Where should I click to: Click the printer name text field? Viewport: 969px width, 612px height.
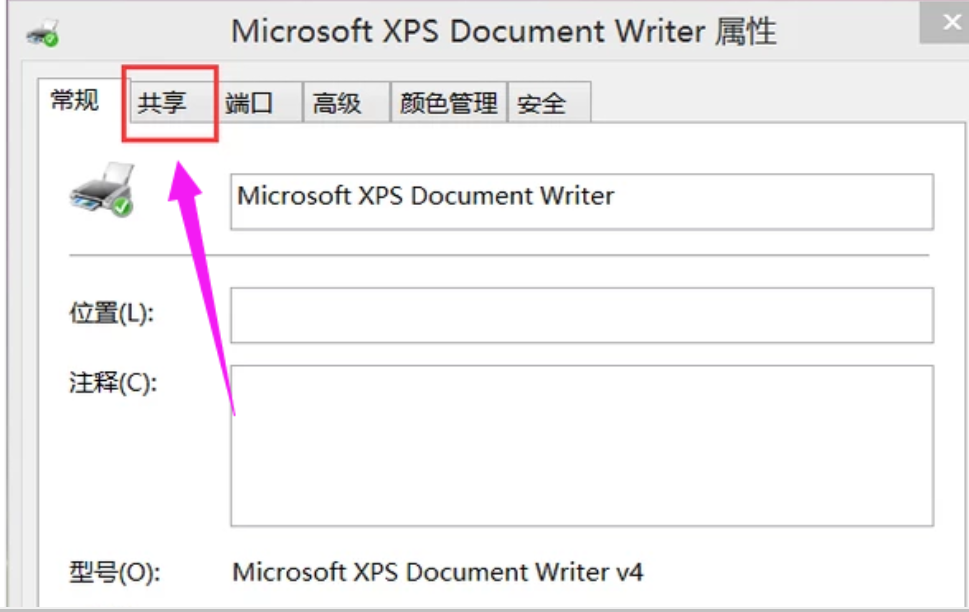581,201
